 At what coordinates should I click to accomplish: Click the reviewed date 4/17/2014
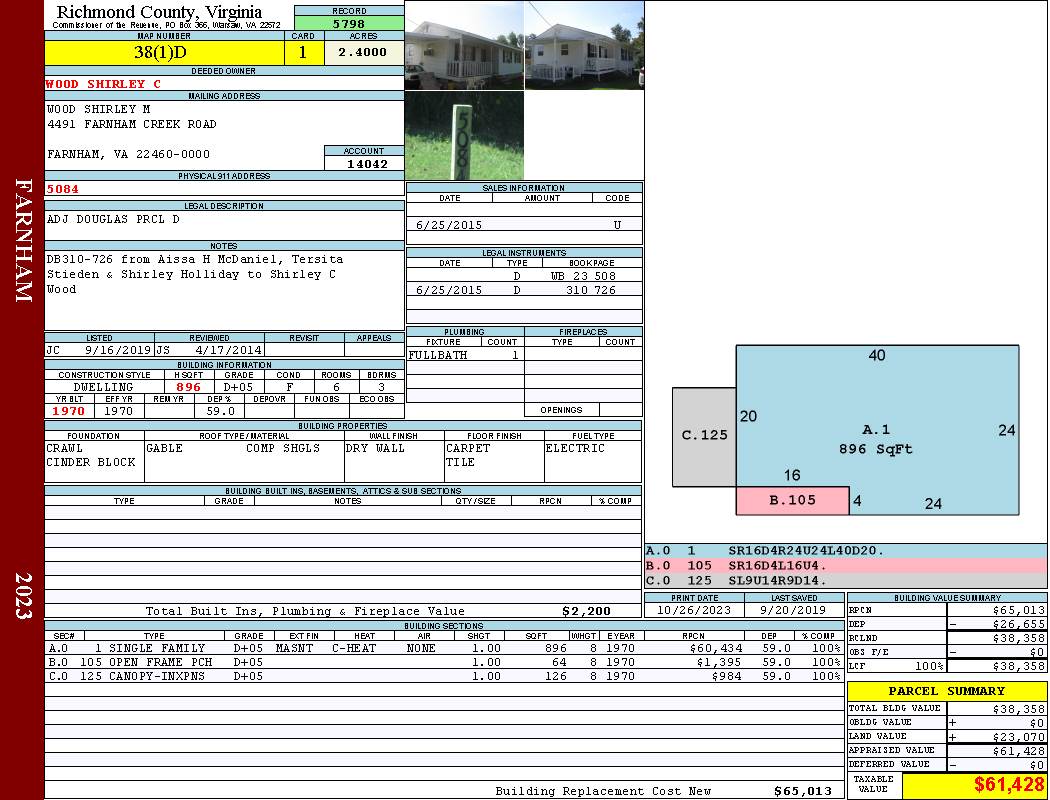click(228, 350)
